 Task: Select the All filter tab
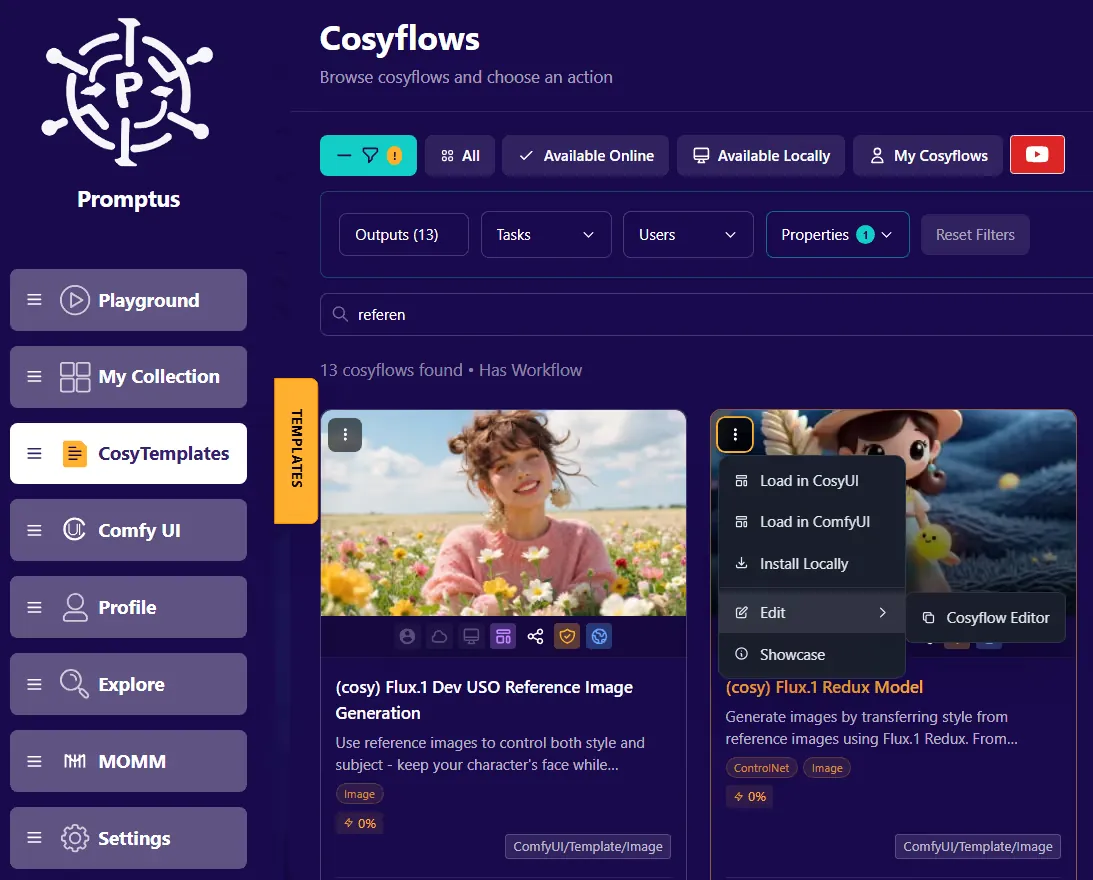460,155
